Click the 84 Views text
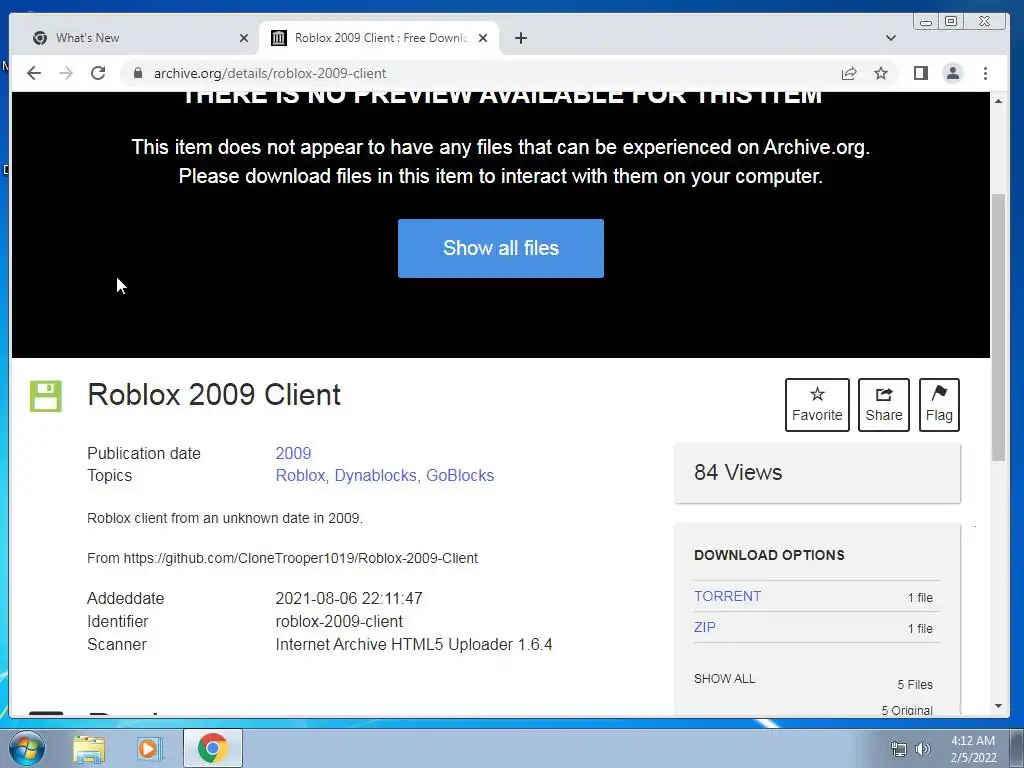 point(738,472)
